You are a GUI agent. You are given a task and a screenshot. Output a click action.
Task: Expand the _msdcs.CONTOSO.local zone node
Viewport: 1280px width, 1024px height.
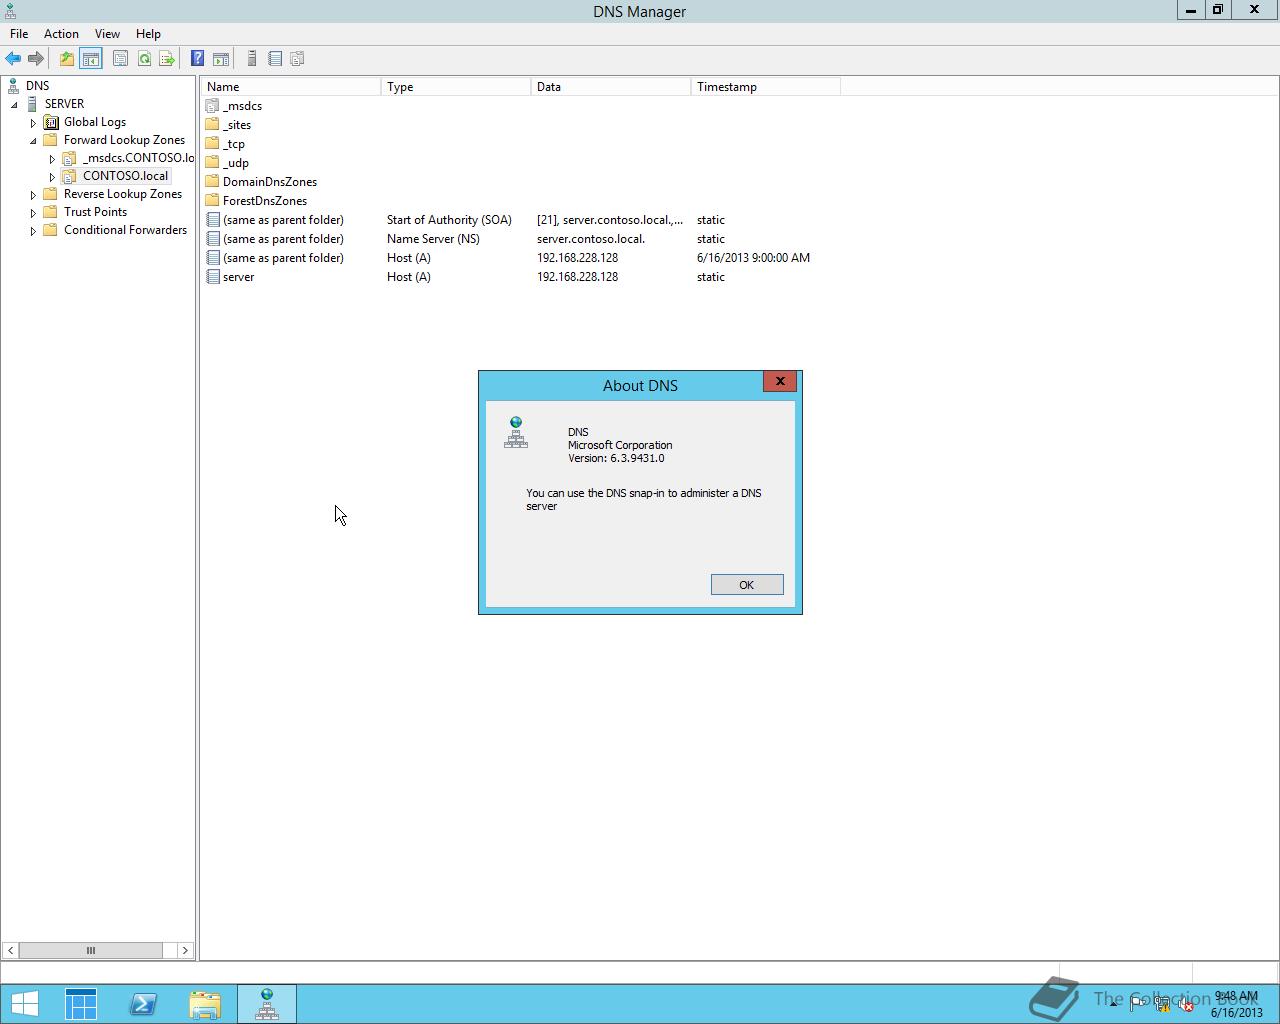point(52,159)
